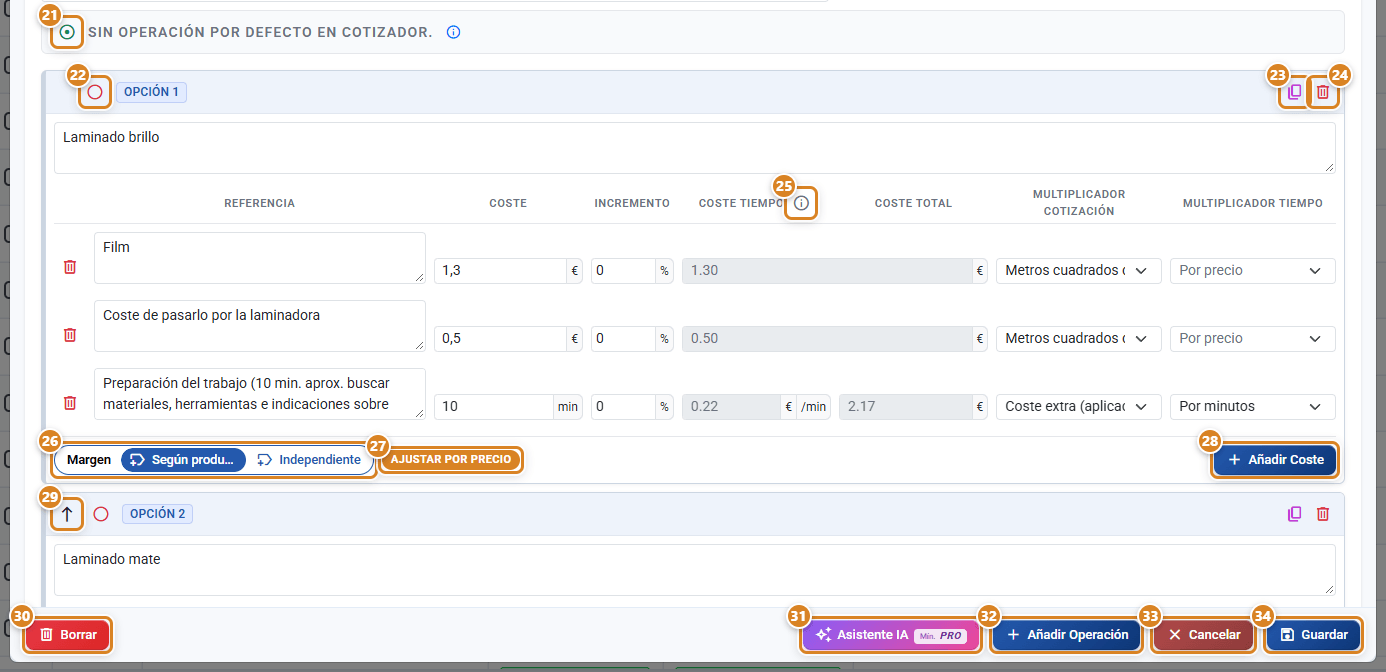
Task: Open Film row 'Metros cuadrados' multiplier dropdown
Action: click(x=1078, y=270)
